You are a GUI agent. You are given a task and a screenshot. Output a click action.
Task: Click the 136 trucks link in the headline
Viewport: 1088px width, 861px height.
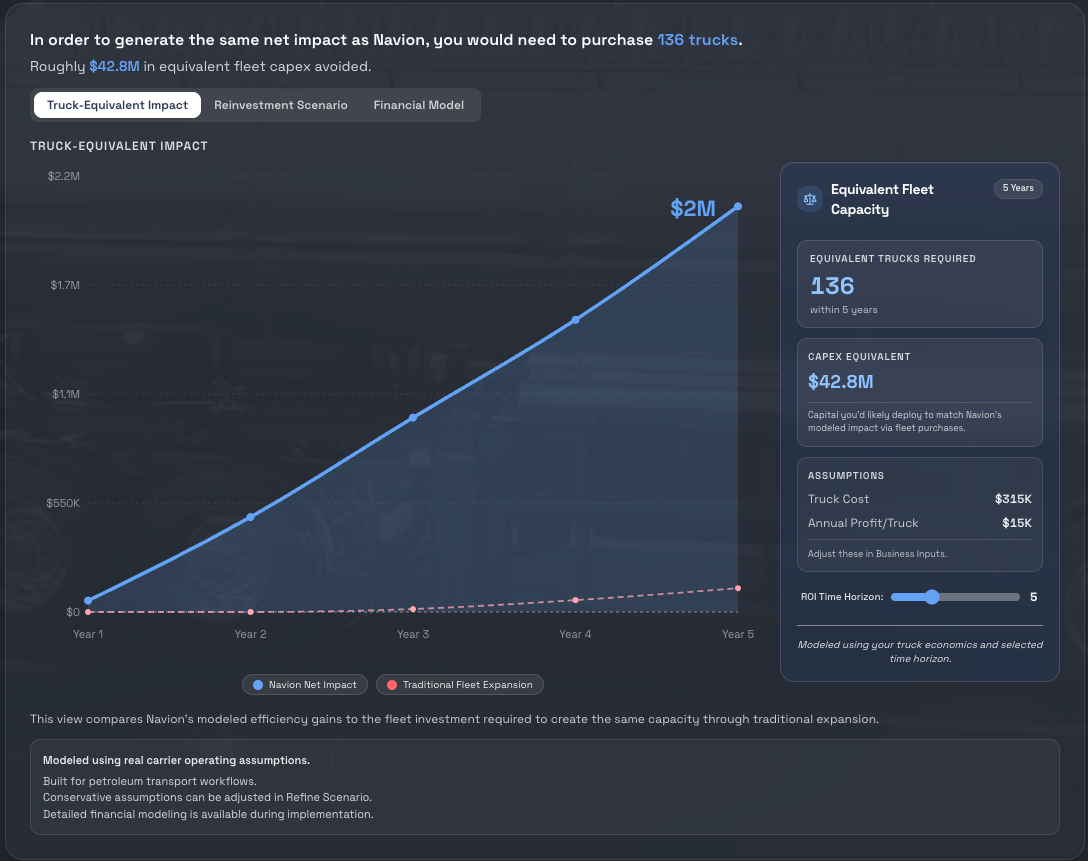tap(697, 40)
